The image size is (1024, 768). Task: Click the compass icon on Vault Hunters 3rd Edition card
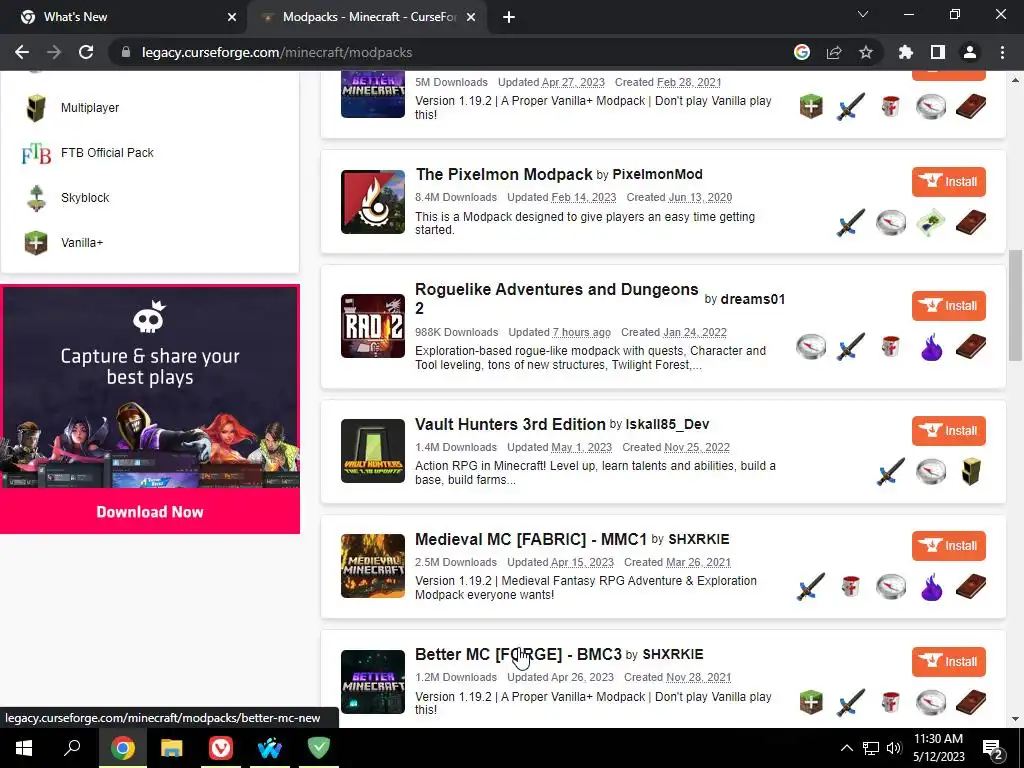pyautogui.click(x=931, y=472)
